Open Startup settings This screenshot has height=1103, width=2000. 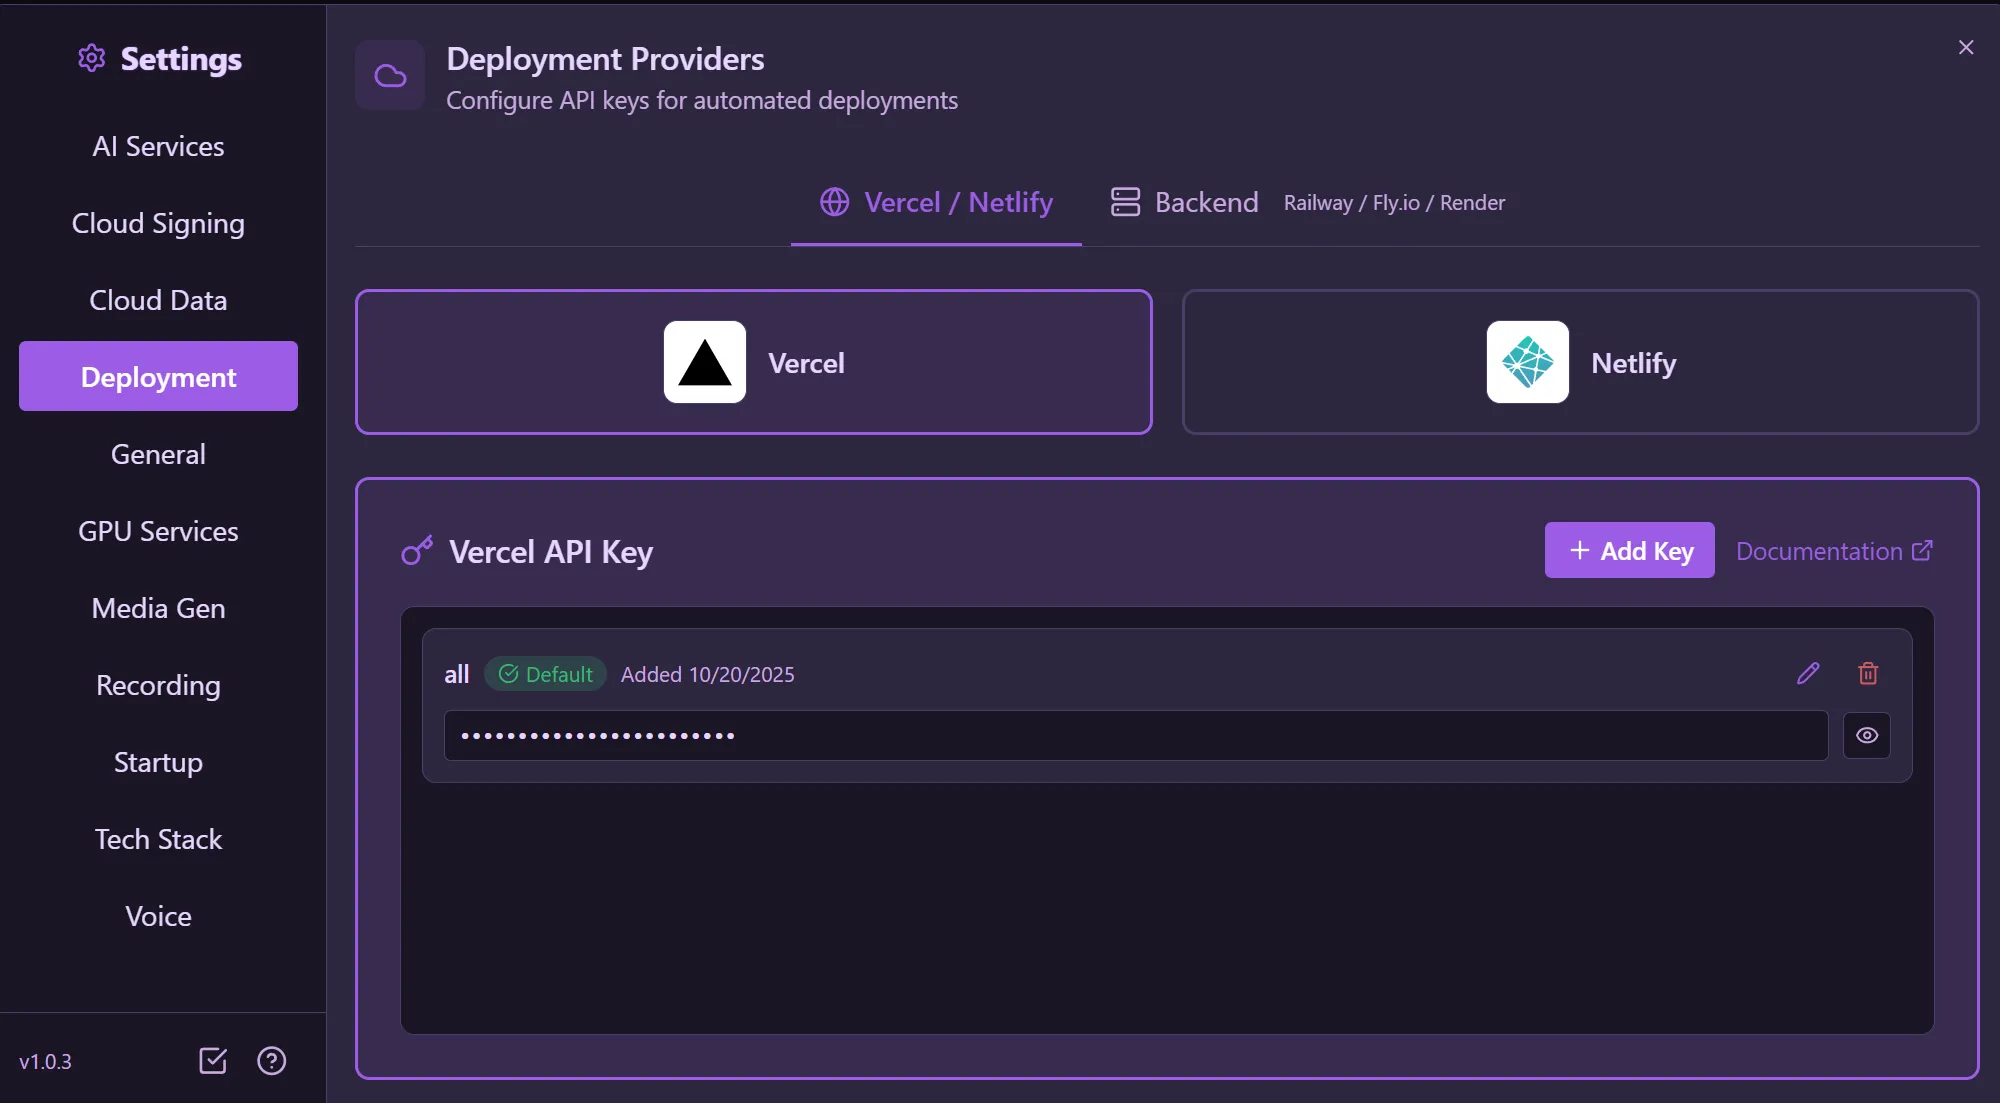point(158,762)
